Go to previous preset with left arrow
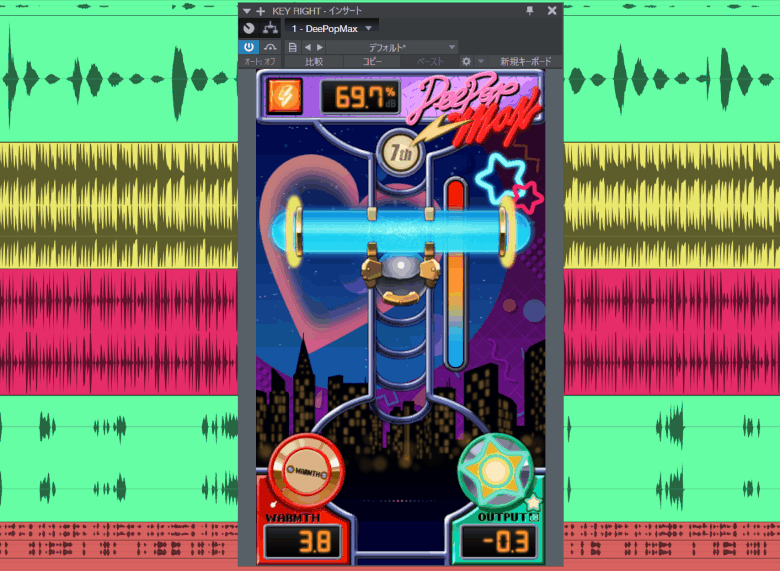Screen dimensions: 780x571 [307, 47]
